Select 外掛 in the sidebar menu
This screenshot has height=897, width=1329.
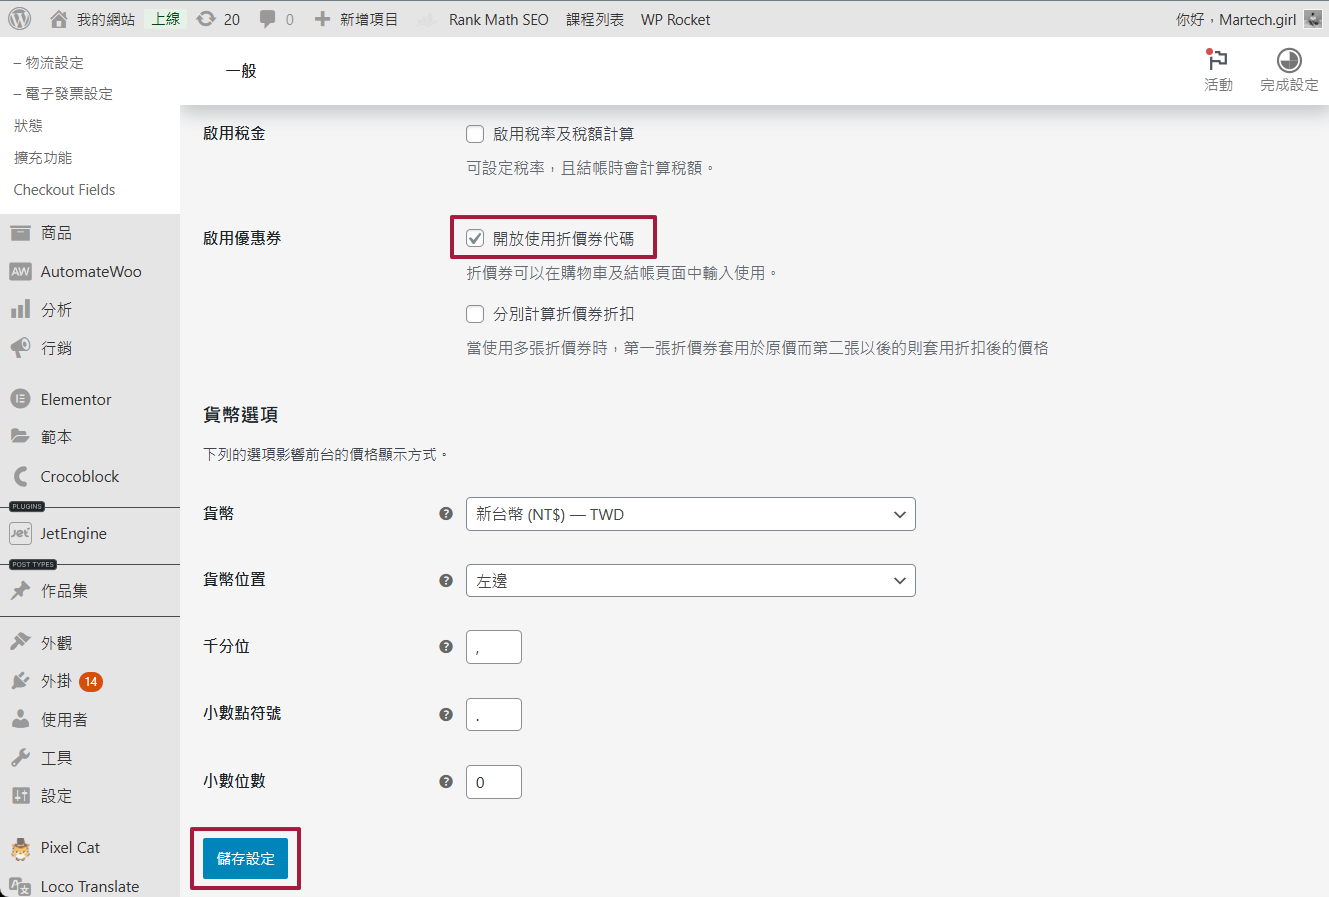pos(56,681)
